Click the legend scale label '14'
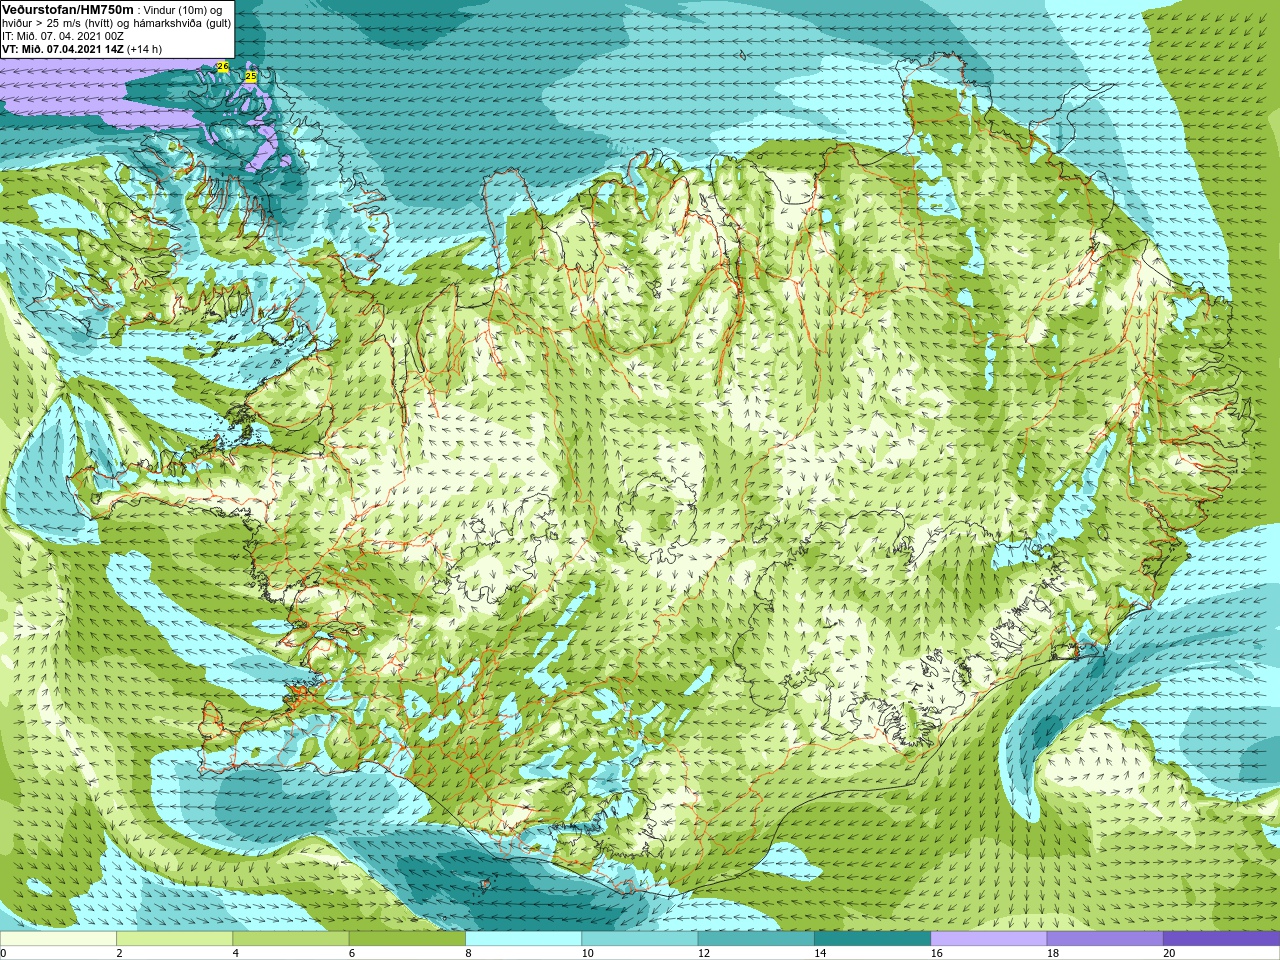The width and height of the screenshot is (1280, 960). (x=820, y=953)
